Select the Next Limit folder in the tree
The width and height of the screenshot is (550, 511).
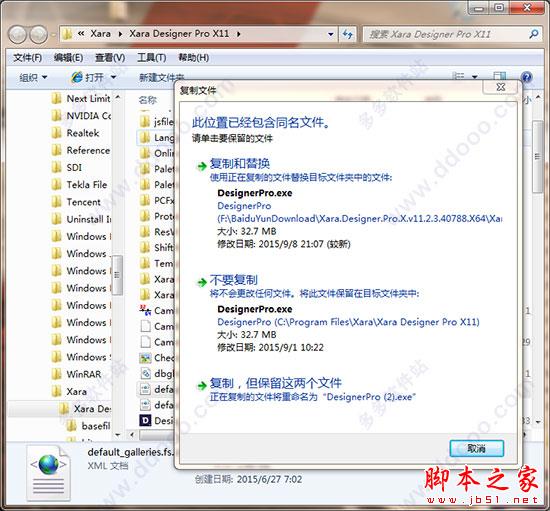click(x=81, y=99)
